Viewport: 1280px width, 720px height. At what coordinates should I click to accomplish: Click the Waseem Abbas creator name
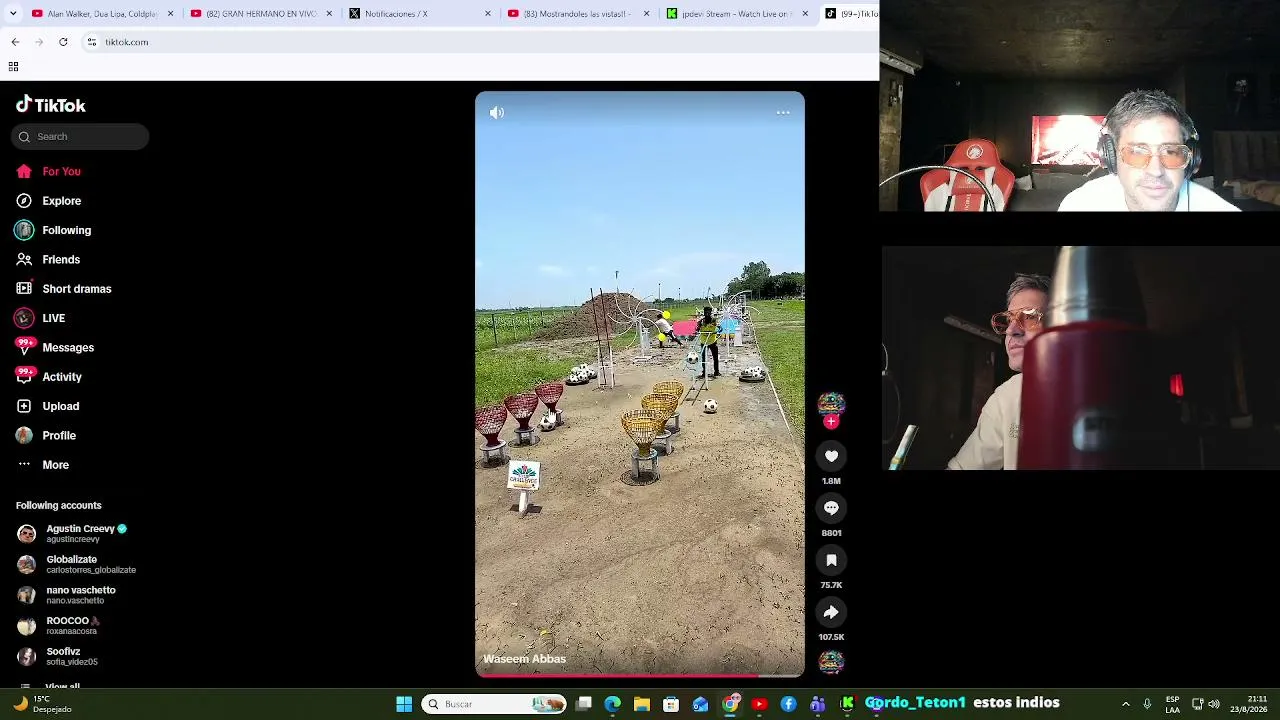(x=525, y=659)
